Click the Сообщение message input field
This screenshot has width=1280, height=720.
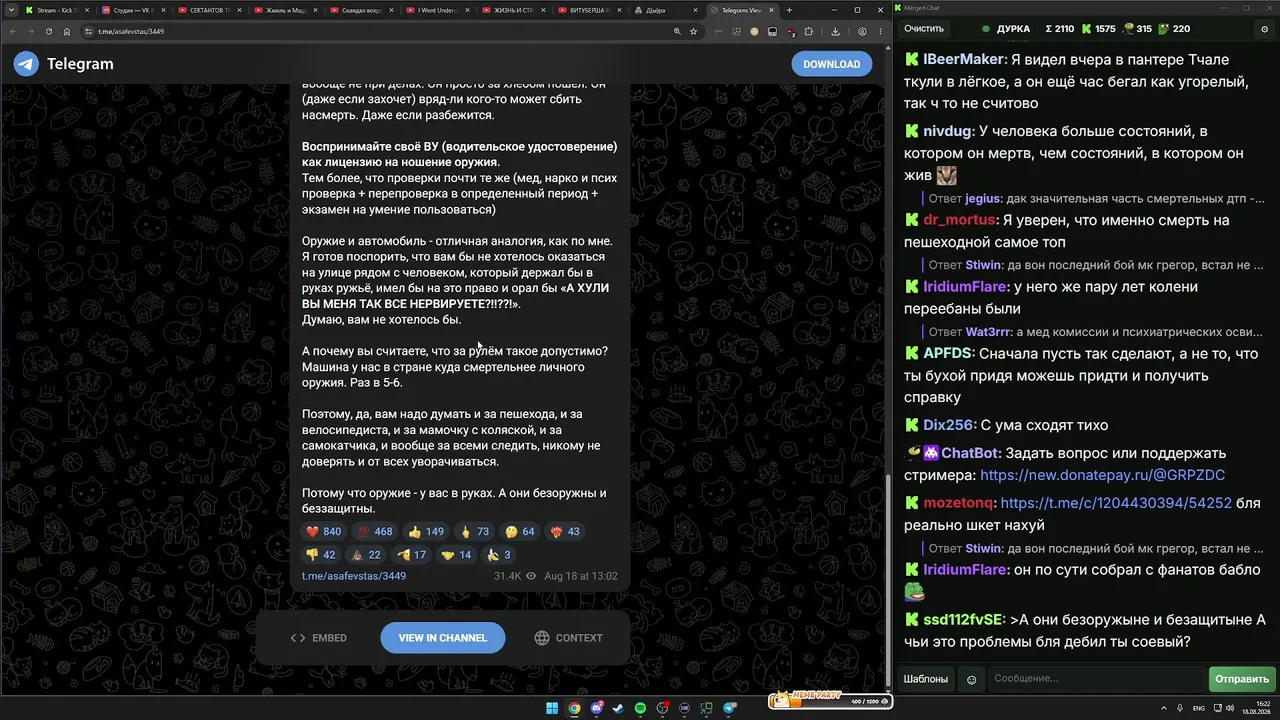tap(1096, 679)
